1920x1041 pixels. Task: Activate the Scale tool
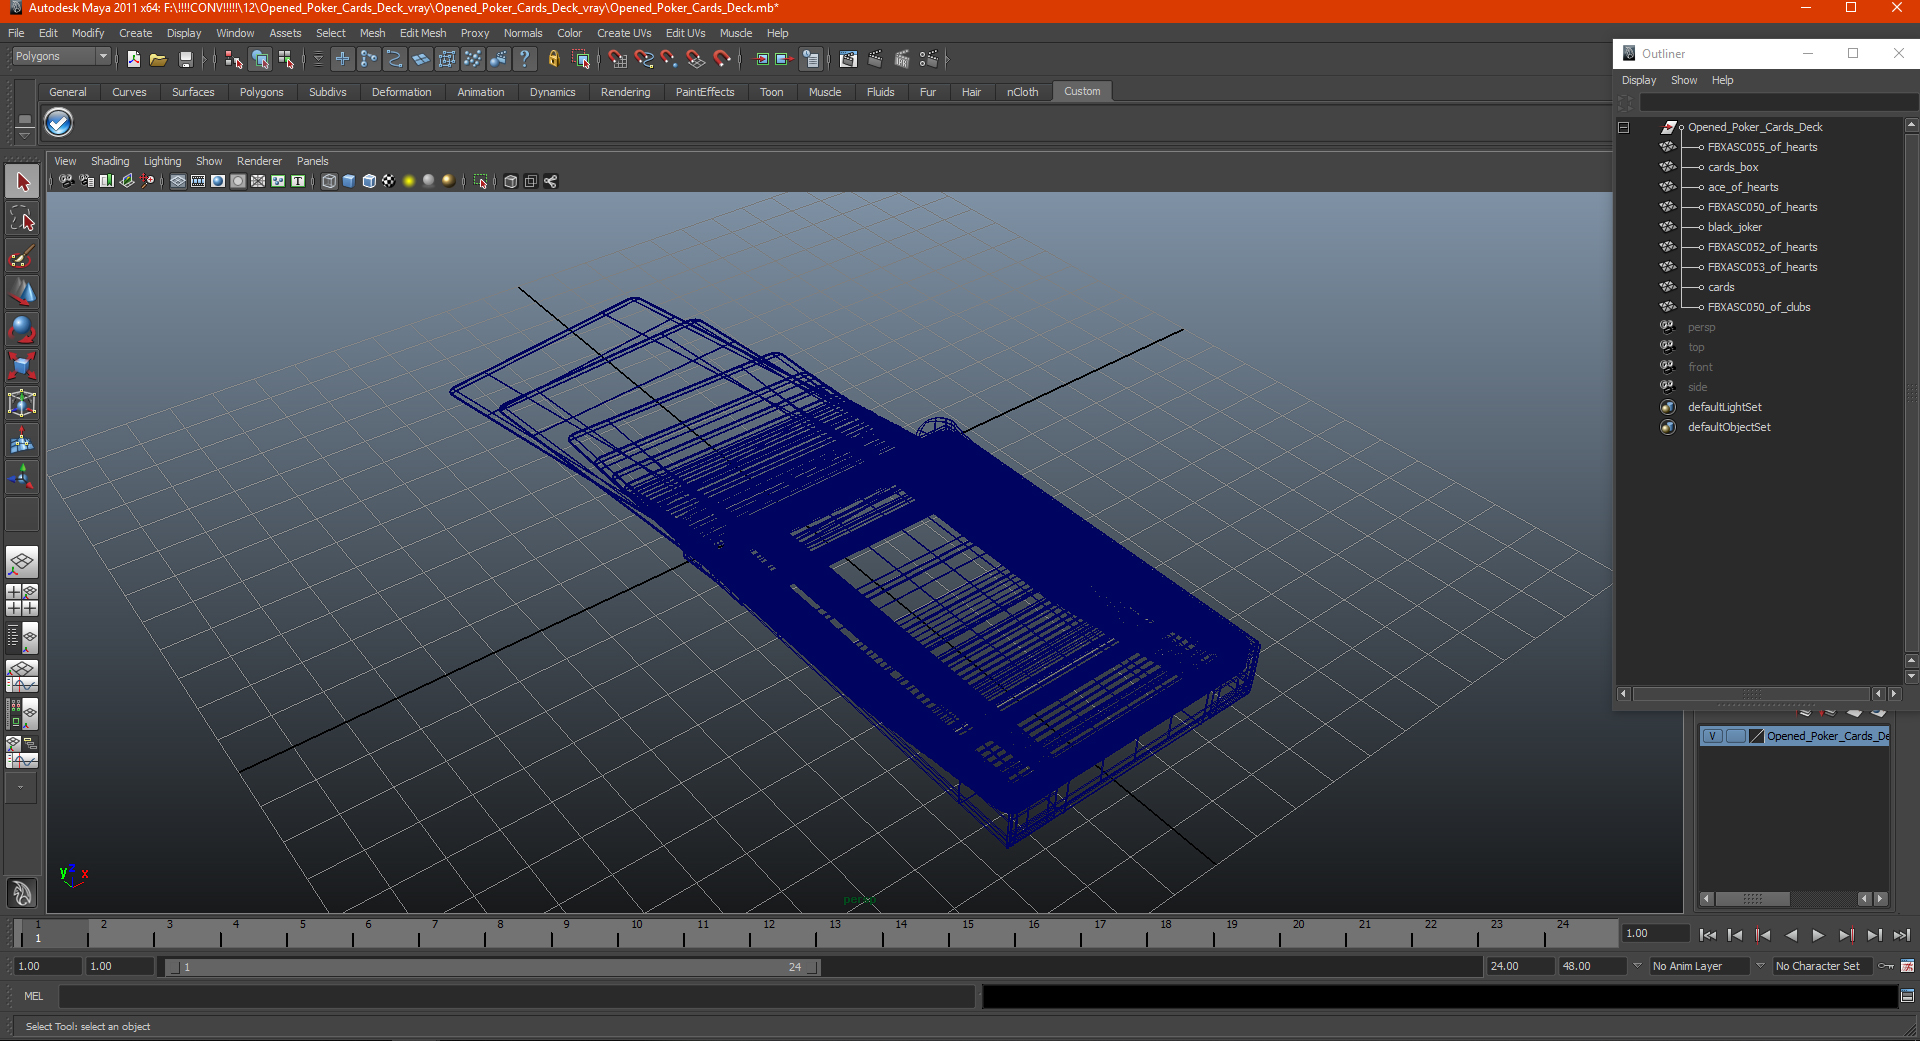[x=22, y=366]
